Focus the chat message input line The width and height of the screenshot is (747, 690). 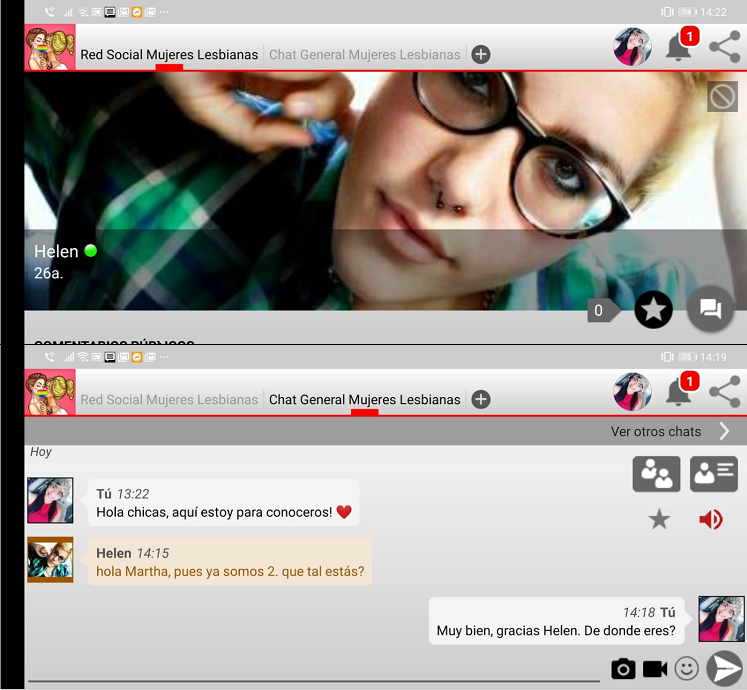[x=313, y=672]
